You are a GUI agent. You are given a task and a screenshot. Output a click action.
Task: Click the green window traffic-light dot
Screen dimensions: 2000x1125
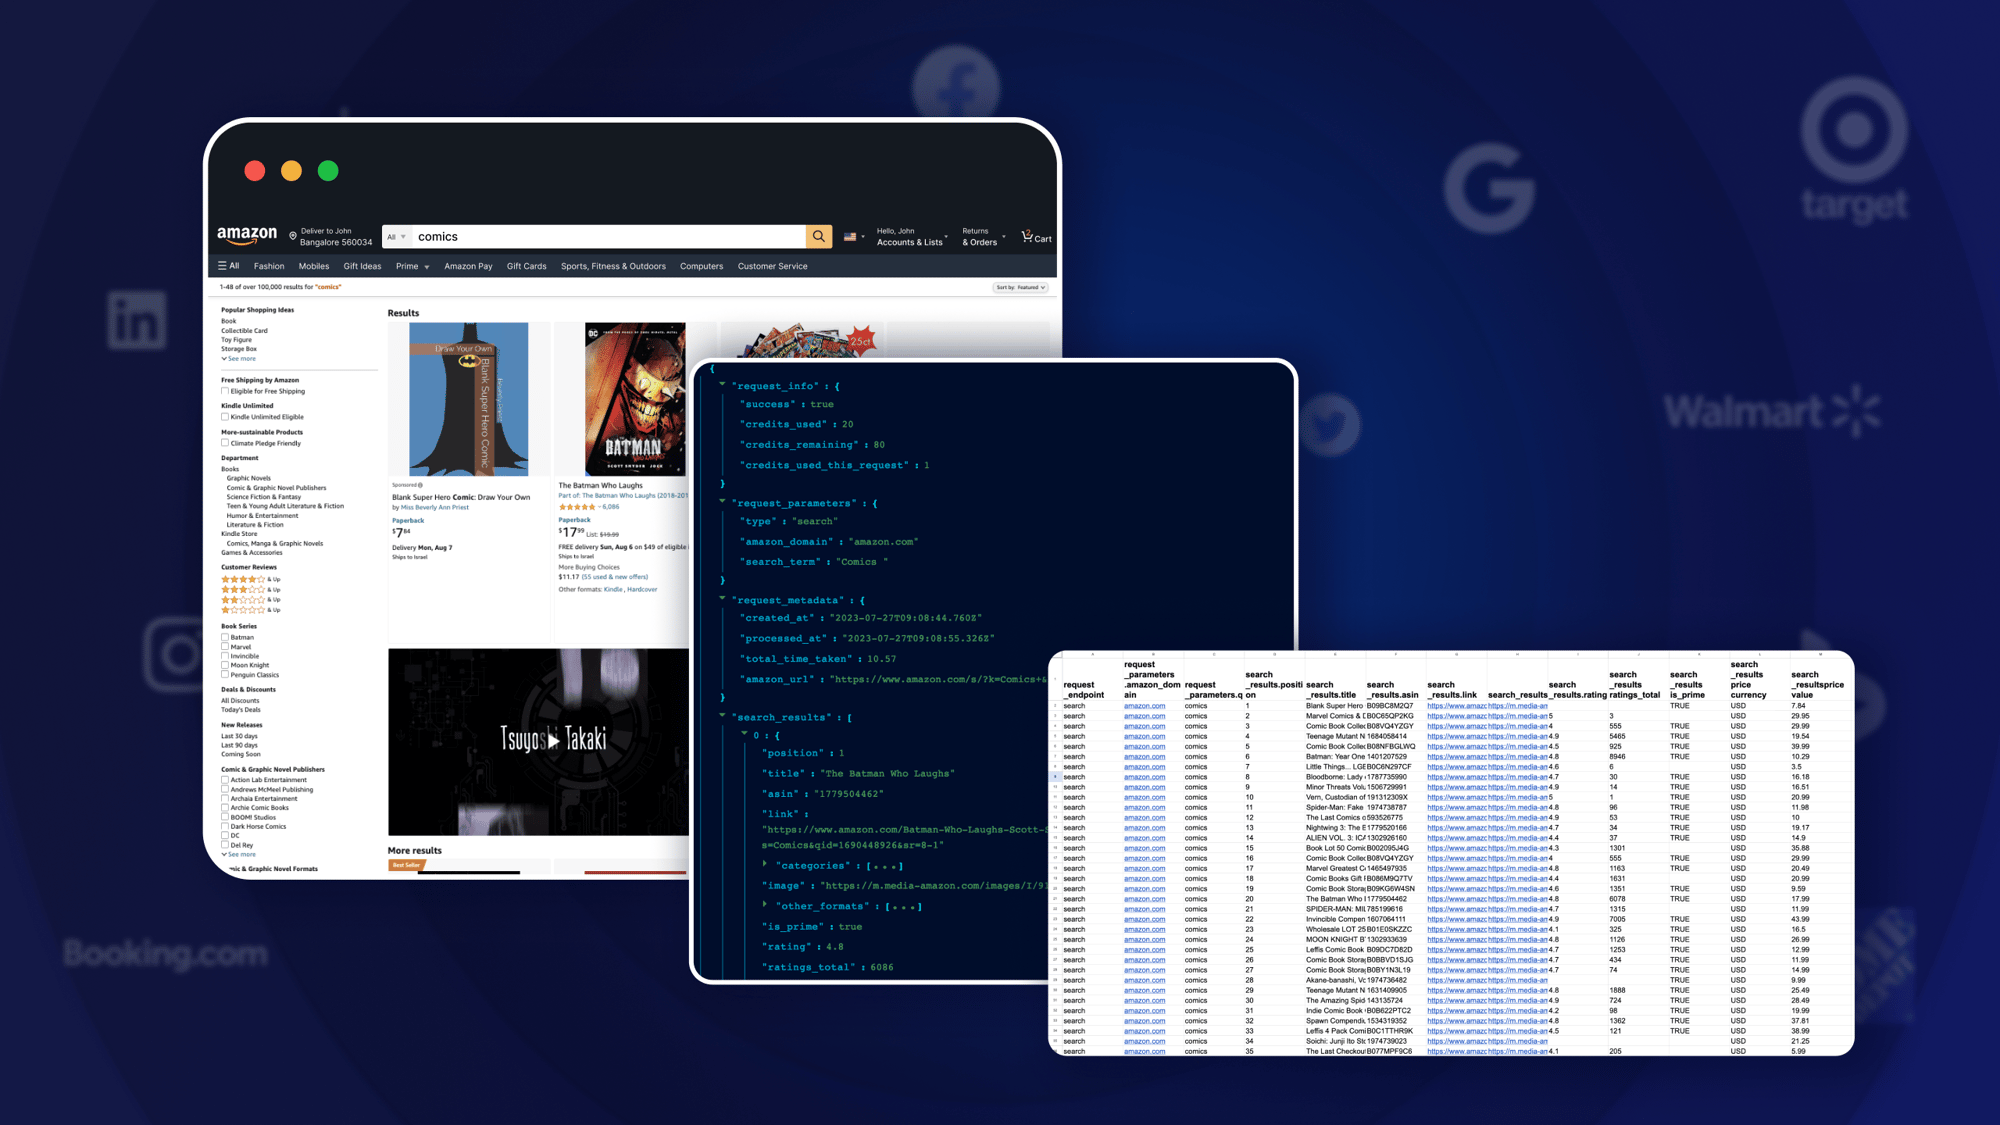[328, 171]
